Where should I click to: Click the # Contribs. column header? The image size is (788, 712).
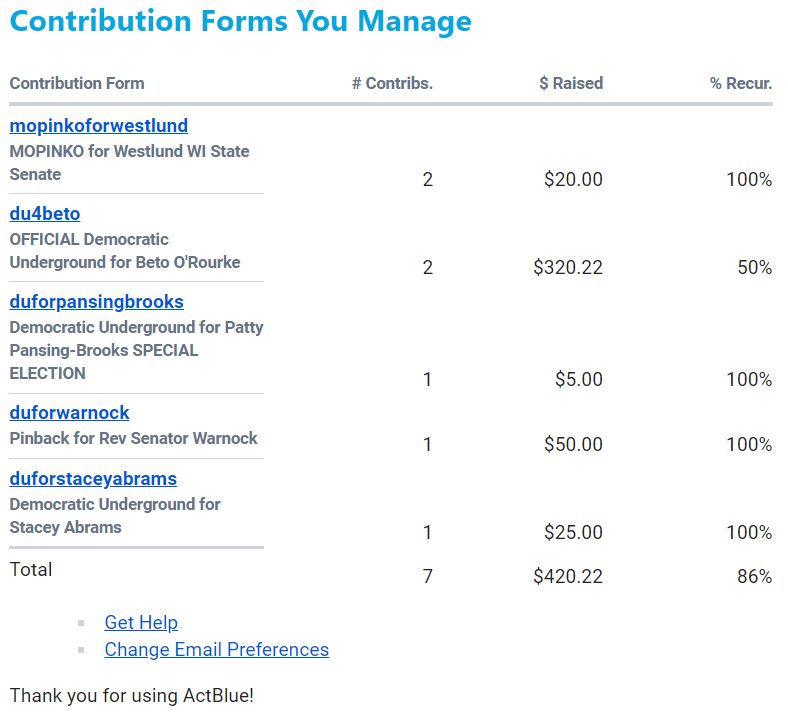tap(392, 84)
